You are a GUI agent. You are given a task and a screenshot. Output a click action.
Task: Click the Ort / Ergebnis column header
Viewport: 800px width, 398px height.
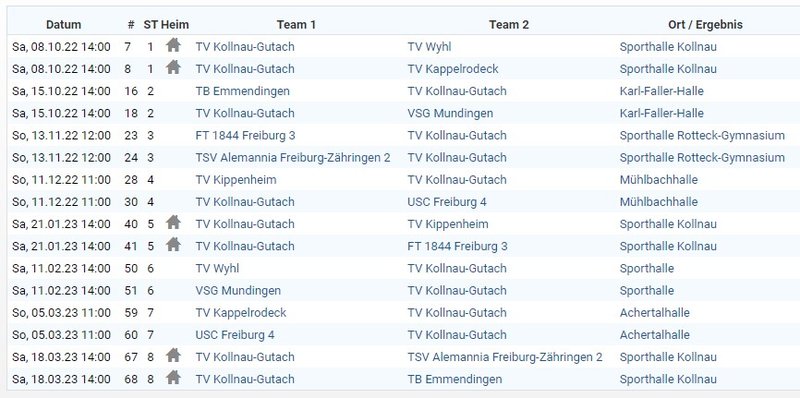705,24
